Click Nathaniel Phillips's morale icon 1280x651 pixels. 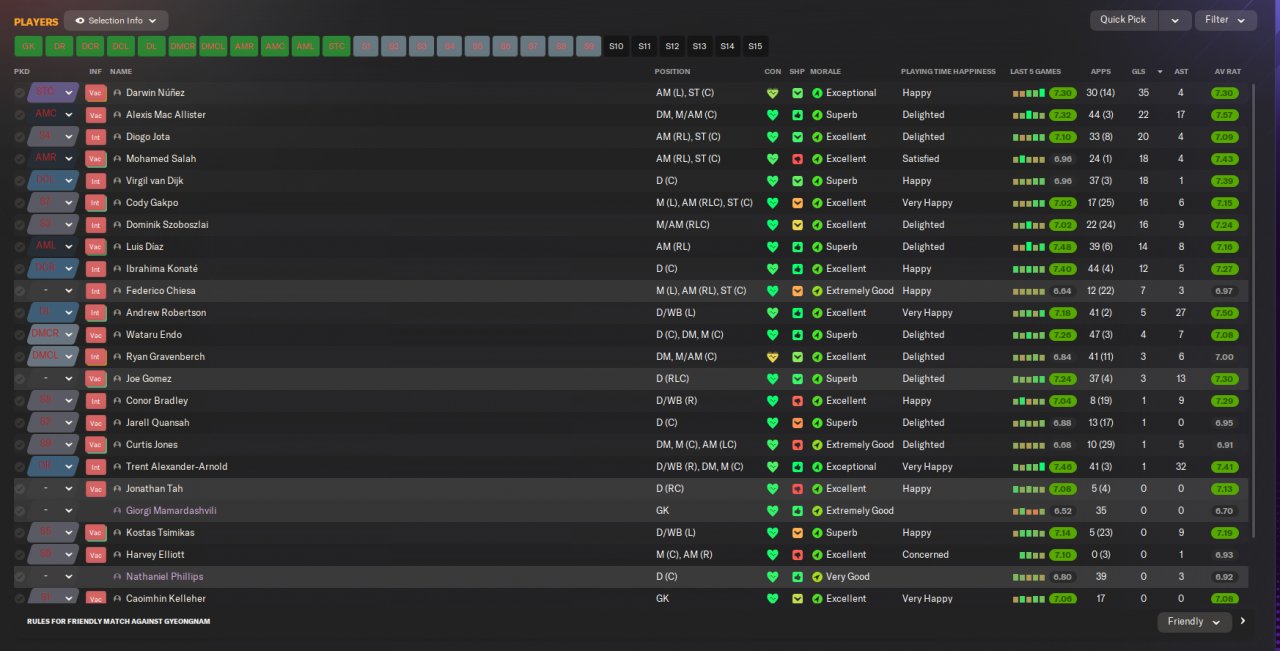click(817, 577)
